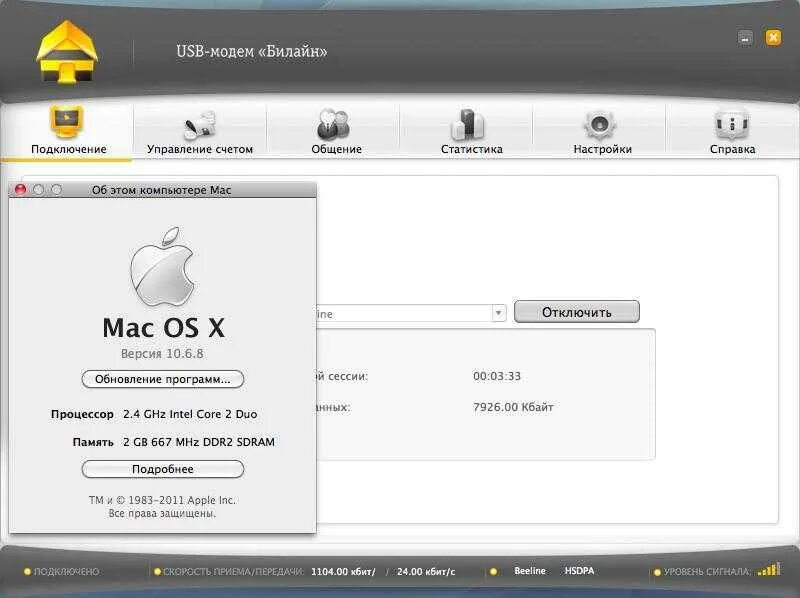Viewport: 800px width, 598px height.
Task: Click the Версия 10.6.8 text
Action: pyautogui.click(x=162, y=354)
